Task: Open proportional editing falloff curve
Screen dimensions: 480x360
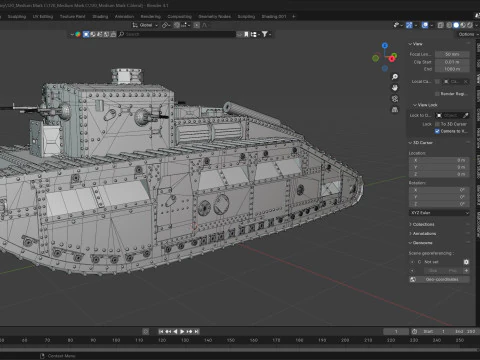Action: click(205, 25)
